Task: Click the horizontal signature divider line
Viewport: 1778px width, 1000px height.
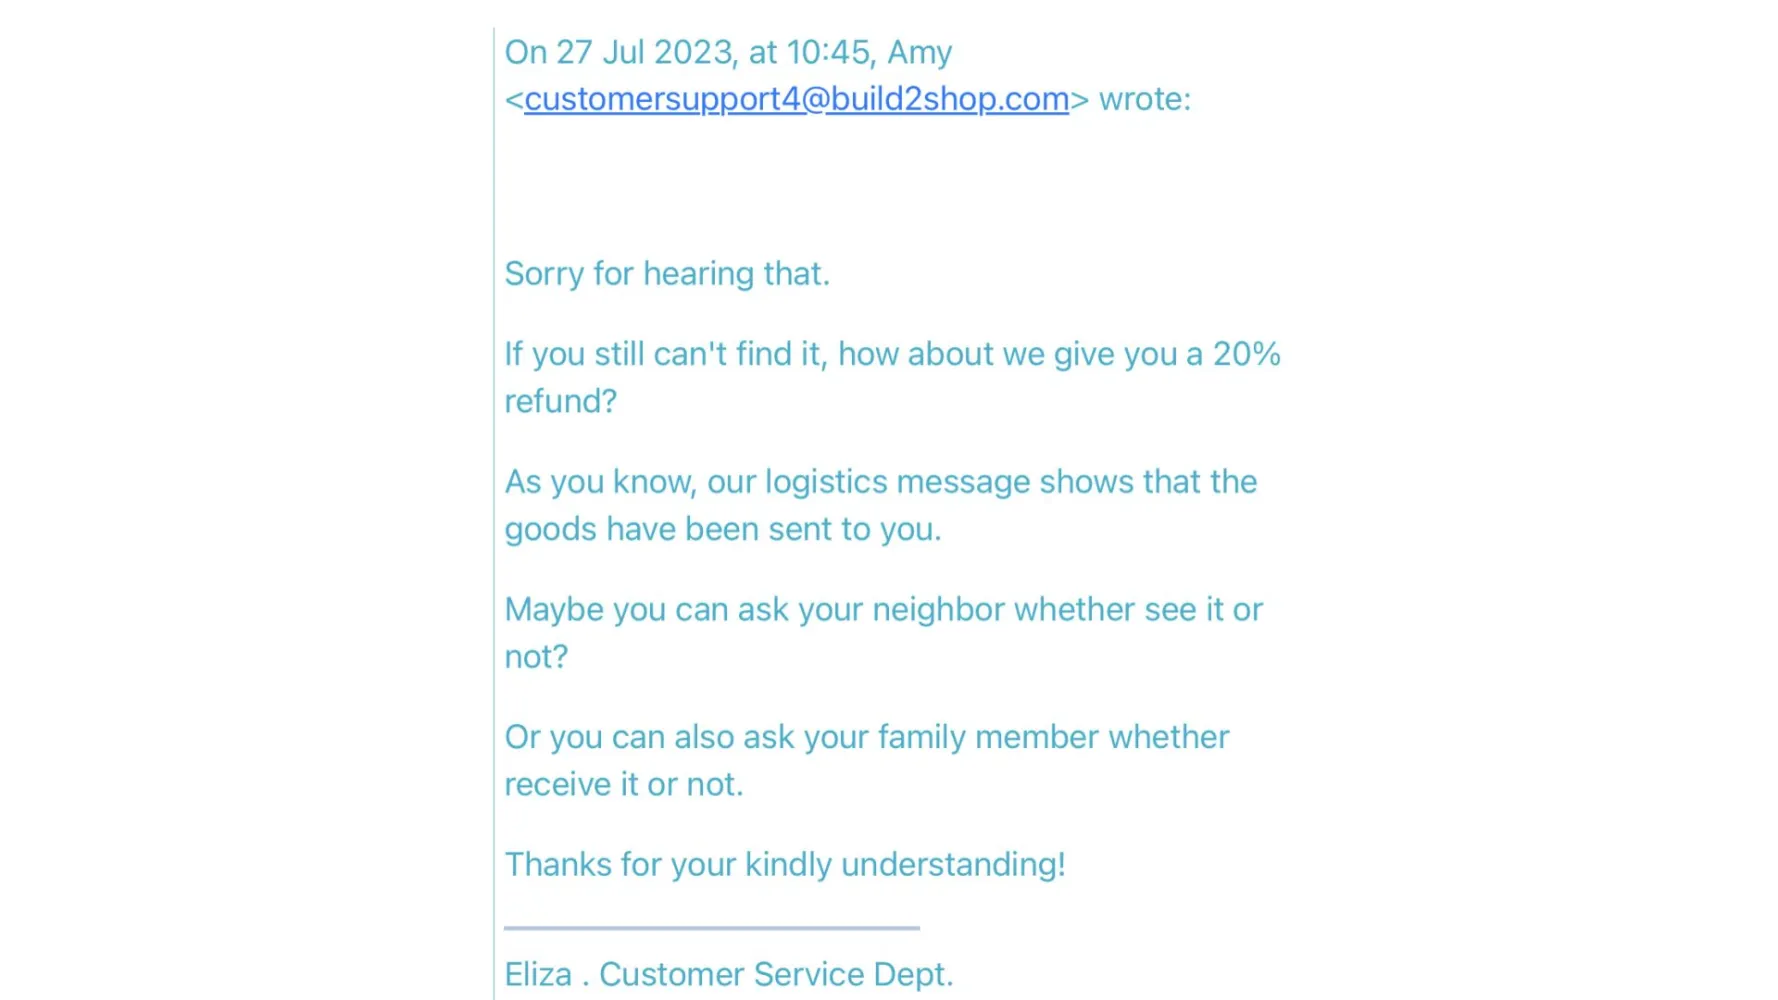Action: click(x=712, y=928)
